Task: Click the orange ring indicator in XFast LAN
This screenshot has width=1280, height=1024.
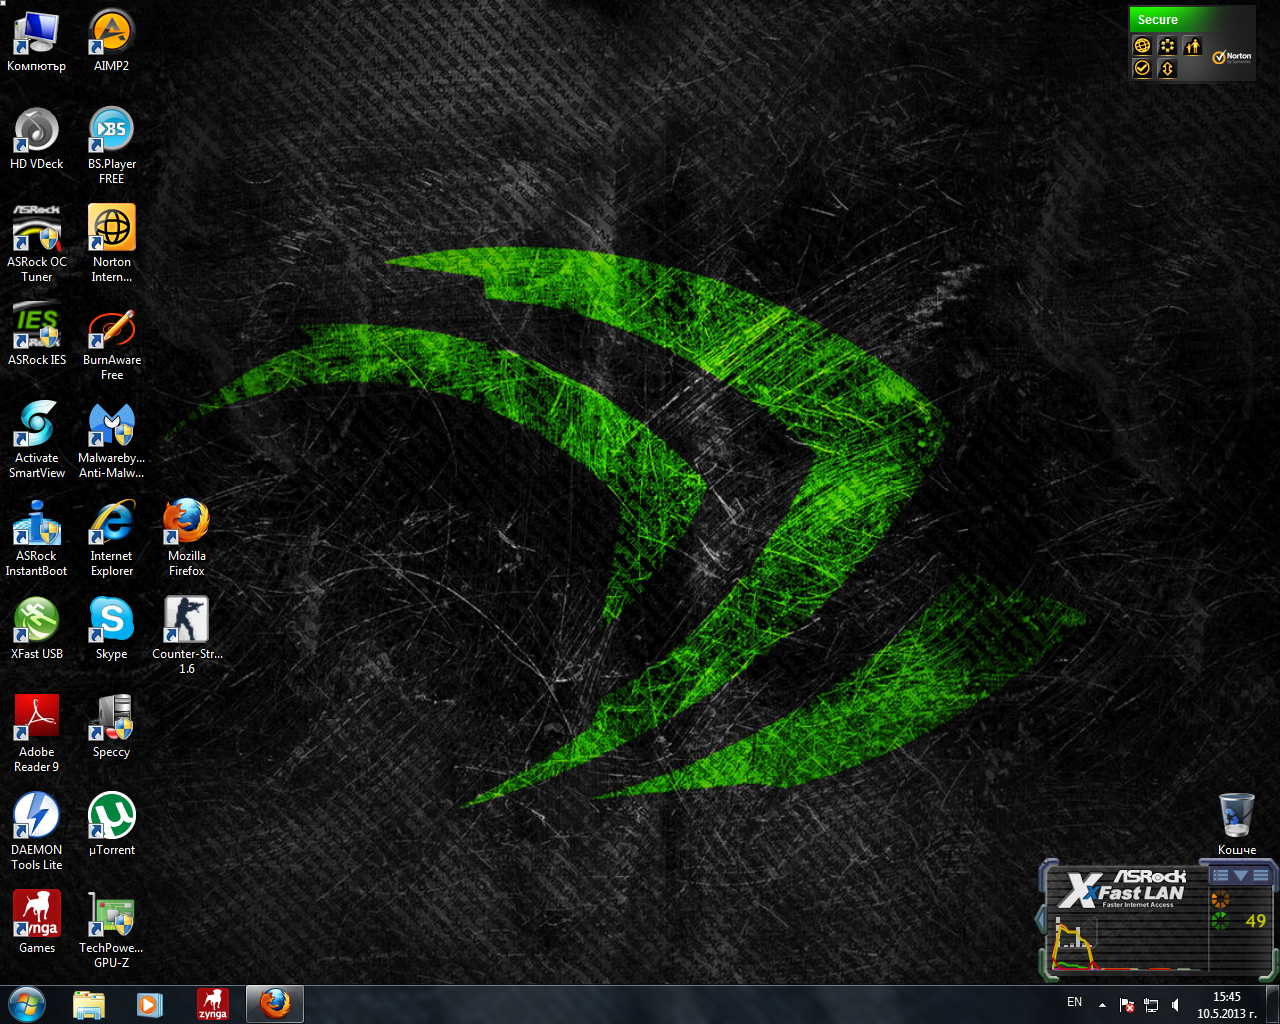Action: (1220, 900)
